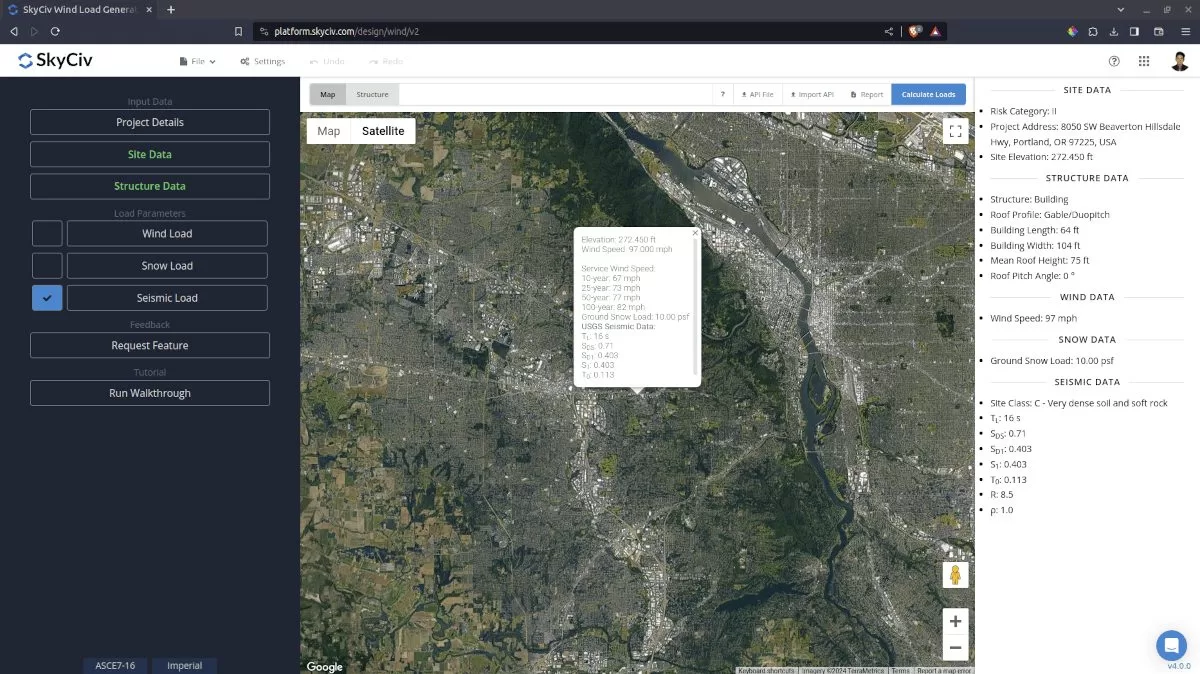Open the chat support bubble

[1171, 645]
